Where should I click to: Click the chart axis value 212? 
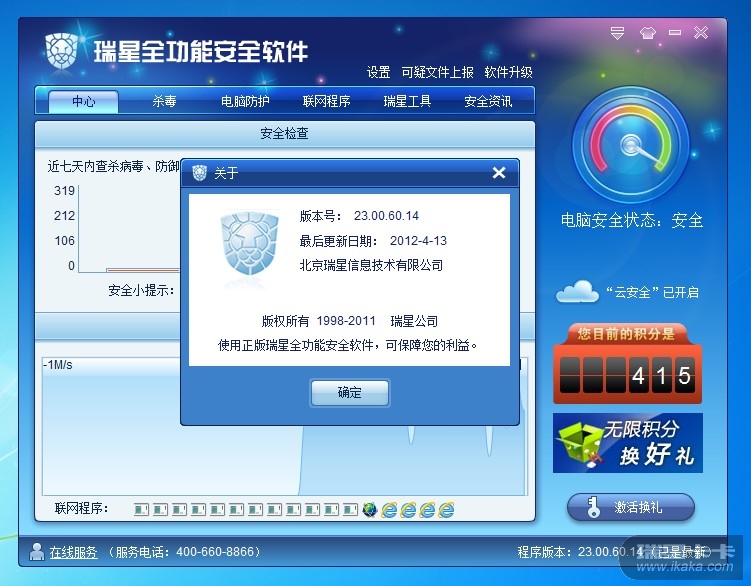[x=64, y=216]
